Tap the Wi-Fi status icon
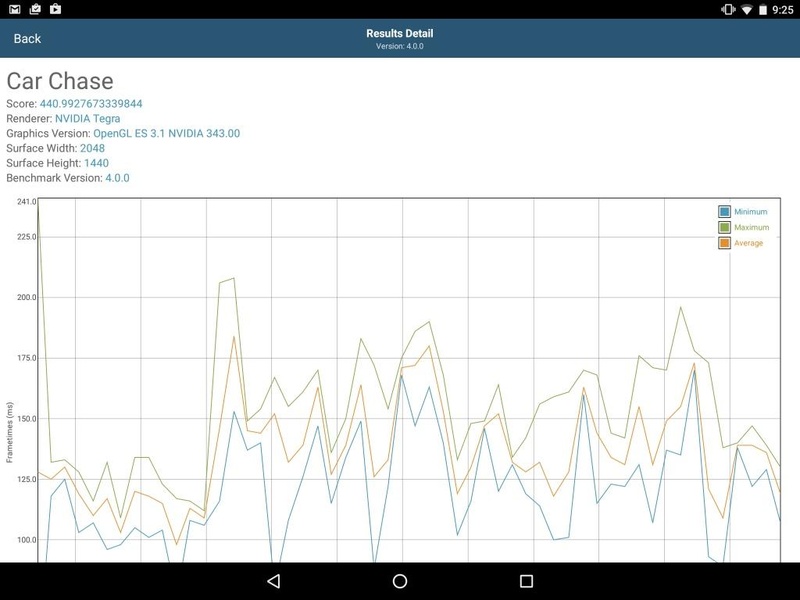Image resolution: width=800 pixels, height=600 pixels. (x=746, y=10)
